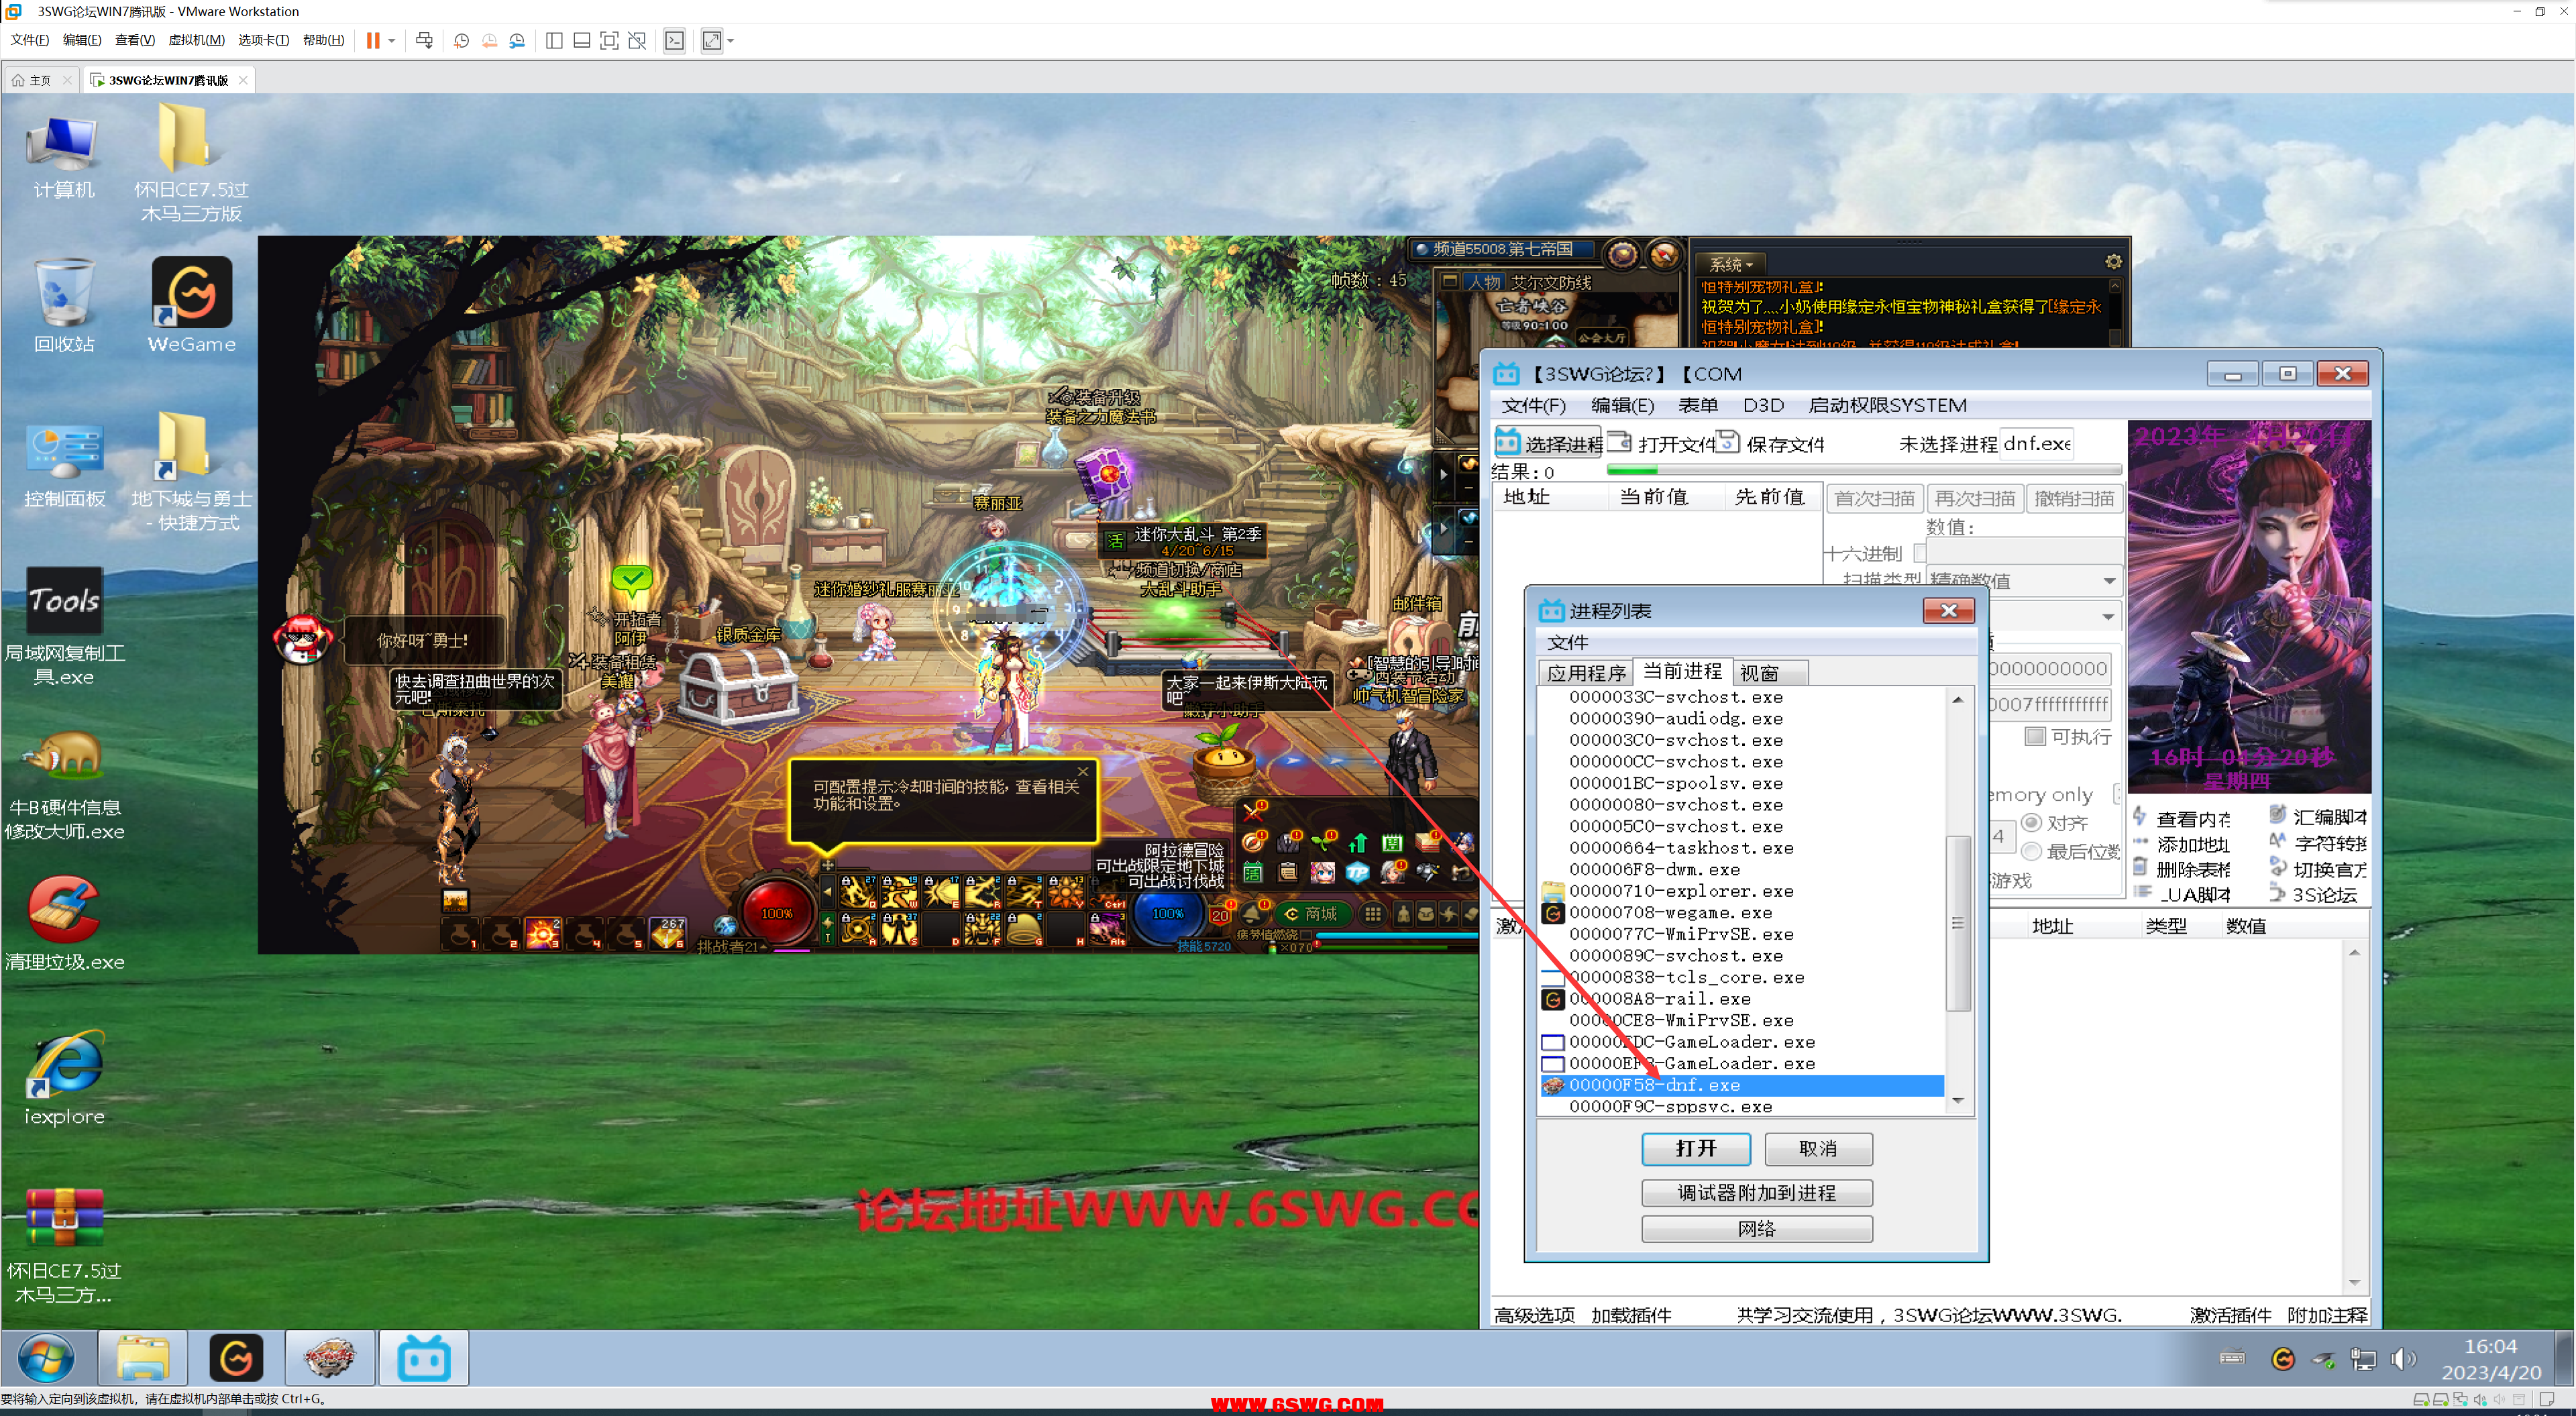Pause the virtual machine with the orange button

[373, 40]
